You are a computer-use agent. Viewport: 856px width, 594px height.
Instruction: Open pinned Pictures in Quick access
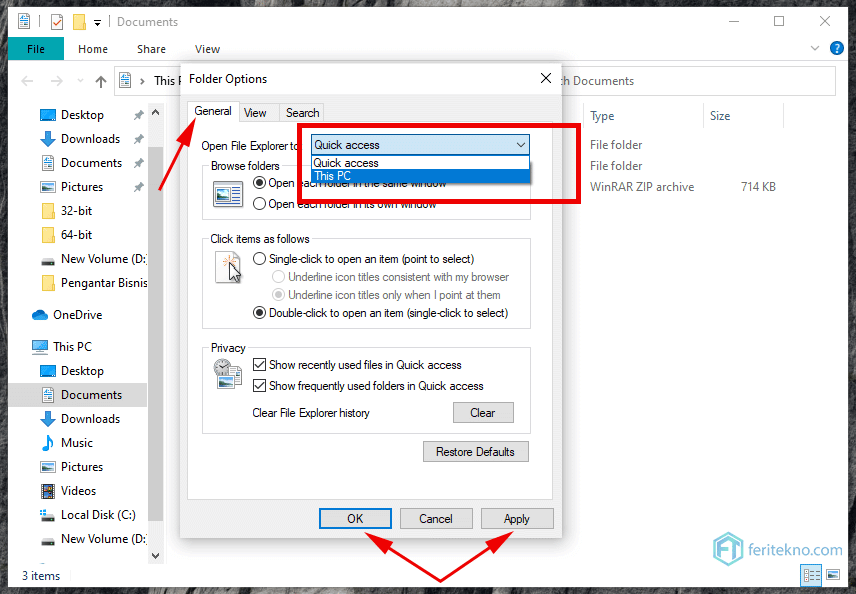coord(82,187)
